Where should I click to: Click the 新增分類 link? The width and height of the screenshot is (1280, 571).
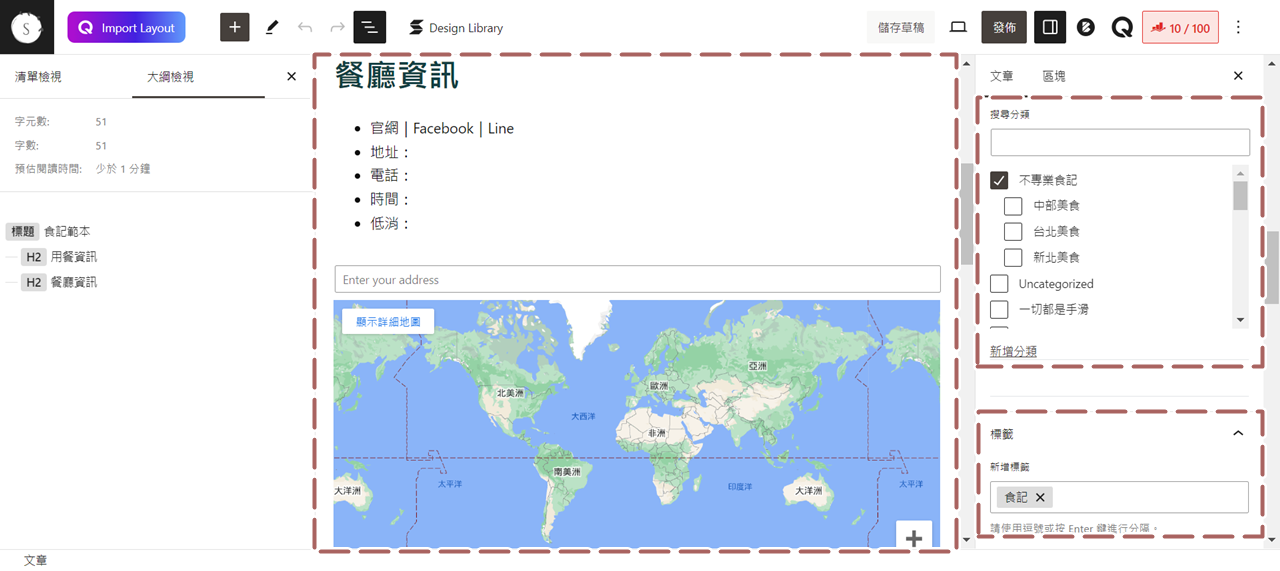click(1013, 351)
